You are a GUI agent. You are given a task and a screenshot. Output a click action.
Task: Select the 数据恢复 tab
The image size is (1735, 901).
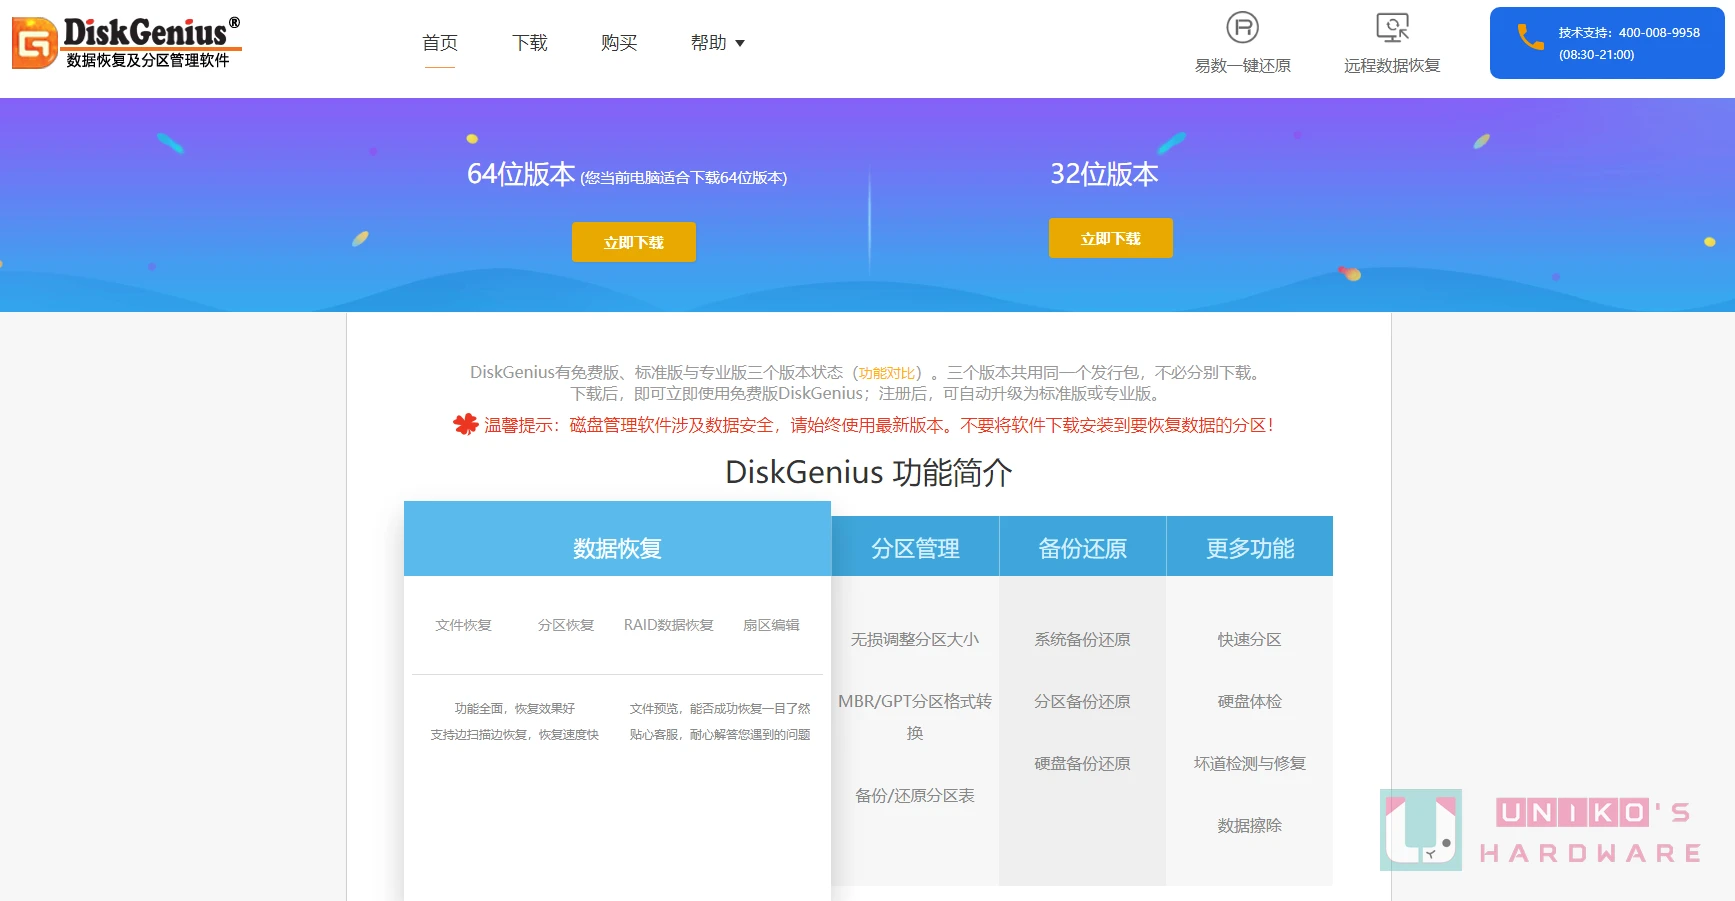click(617, 539)
